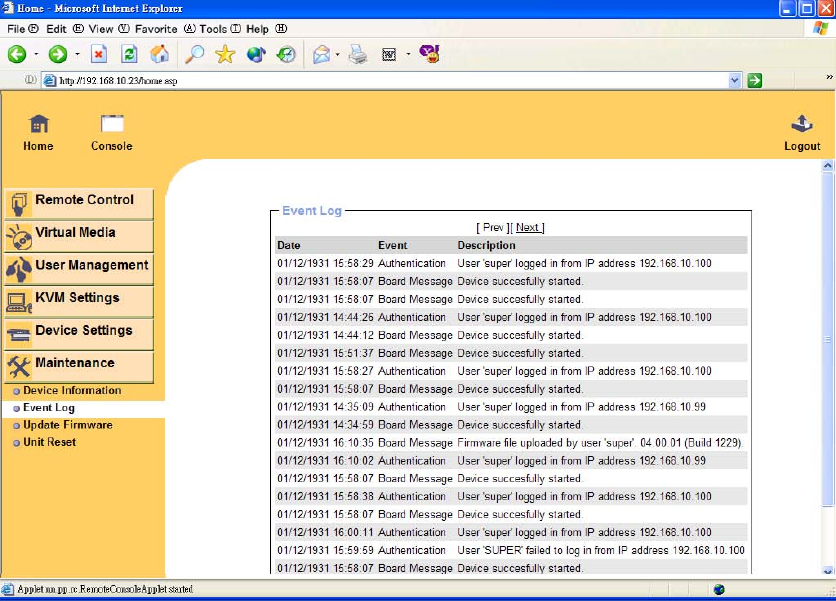Expand the address bar dropdown arrow
The width and height of the screenshot is (836, 601).
click(x=735, y=81)
